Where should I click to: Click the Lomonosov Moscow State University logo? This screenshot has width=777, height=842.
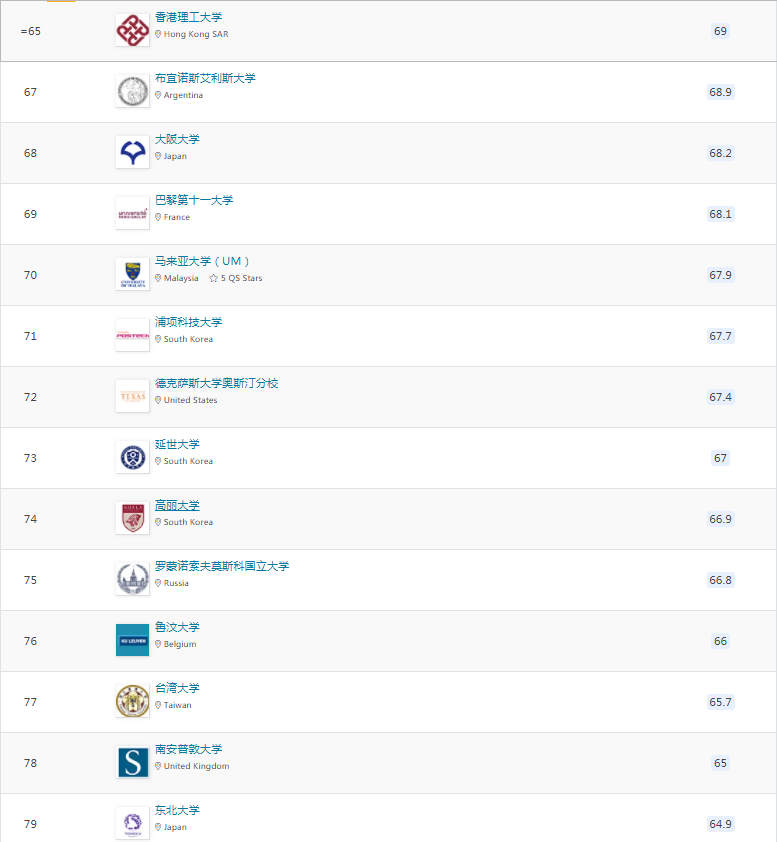[133, 579]
